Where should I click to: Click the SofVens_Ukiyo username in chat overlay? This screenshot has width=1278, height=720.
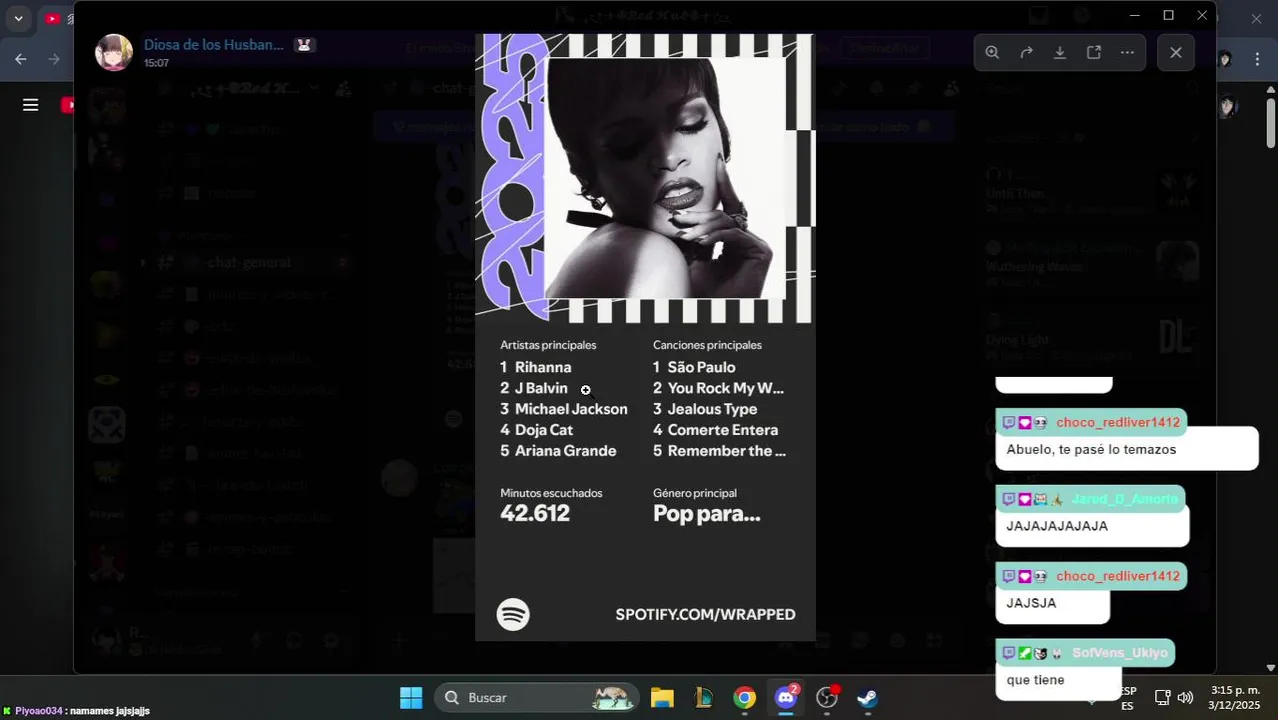[x=1119, y=653]
